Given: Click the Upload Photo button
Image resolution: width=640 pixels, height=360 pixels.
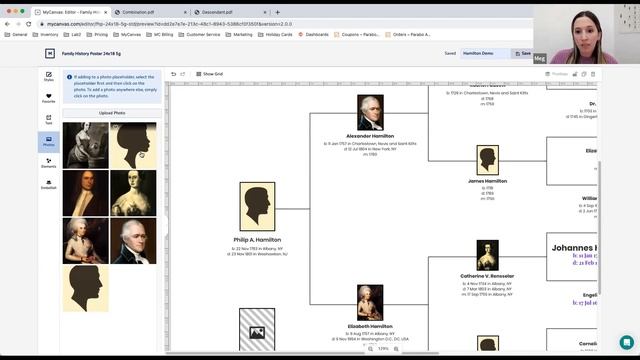Looking at the screenshot, I should pyautogui.click(x=112, y=113).
